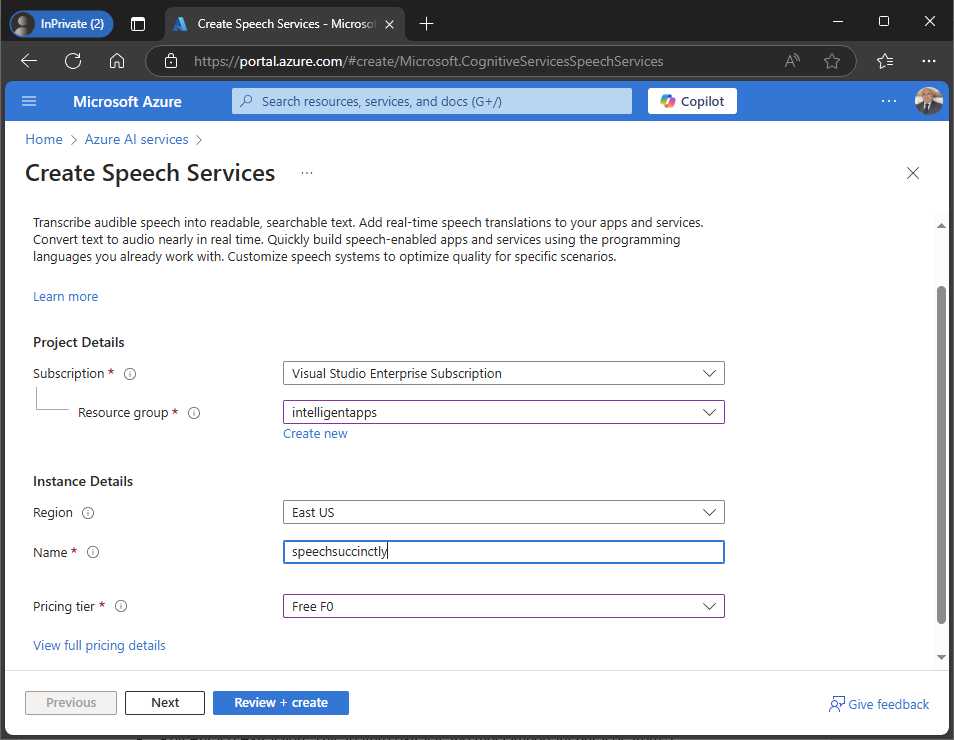Close the Create Speech Services blade
The image size is (954, 740).
click(x=913, y=173)
